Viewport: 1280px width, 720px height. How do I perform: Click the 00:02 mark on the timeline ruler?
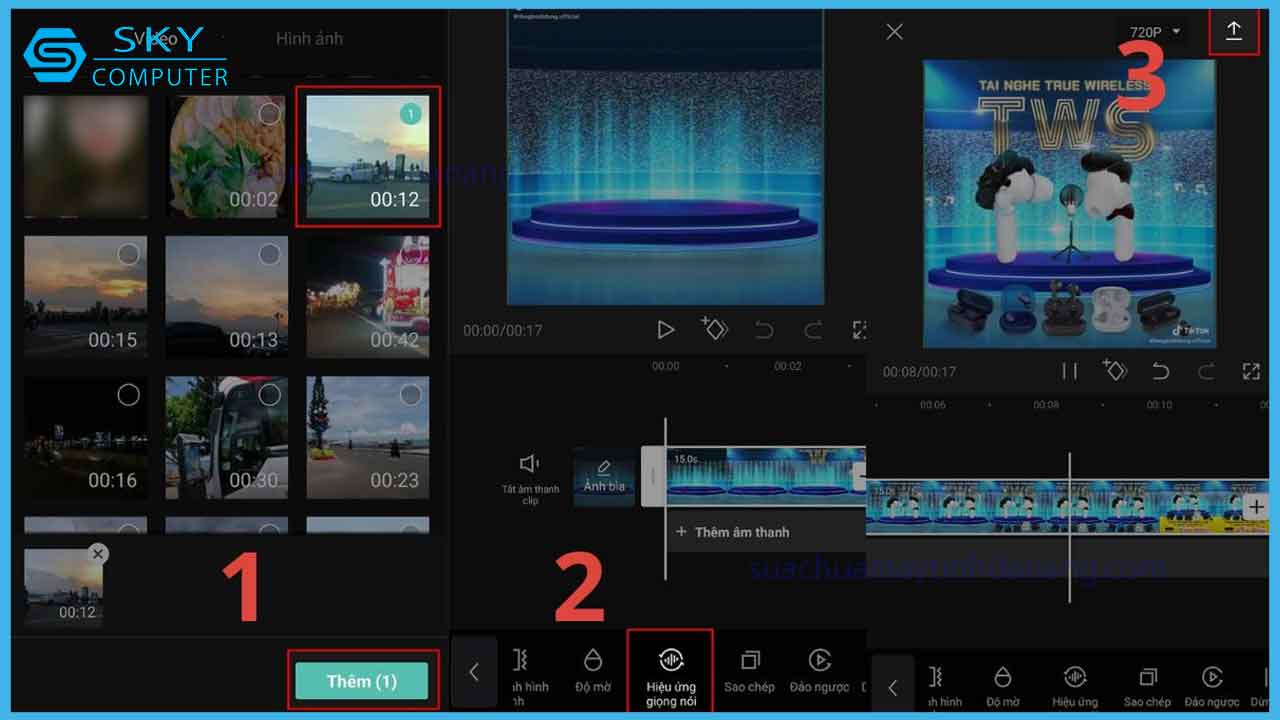(788, 366)
